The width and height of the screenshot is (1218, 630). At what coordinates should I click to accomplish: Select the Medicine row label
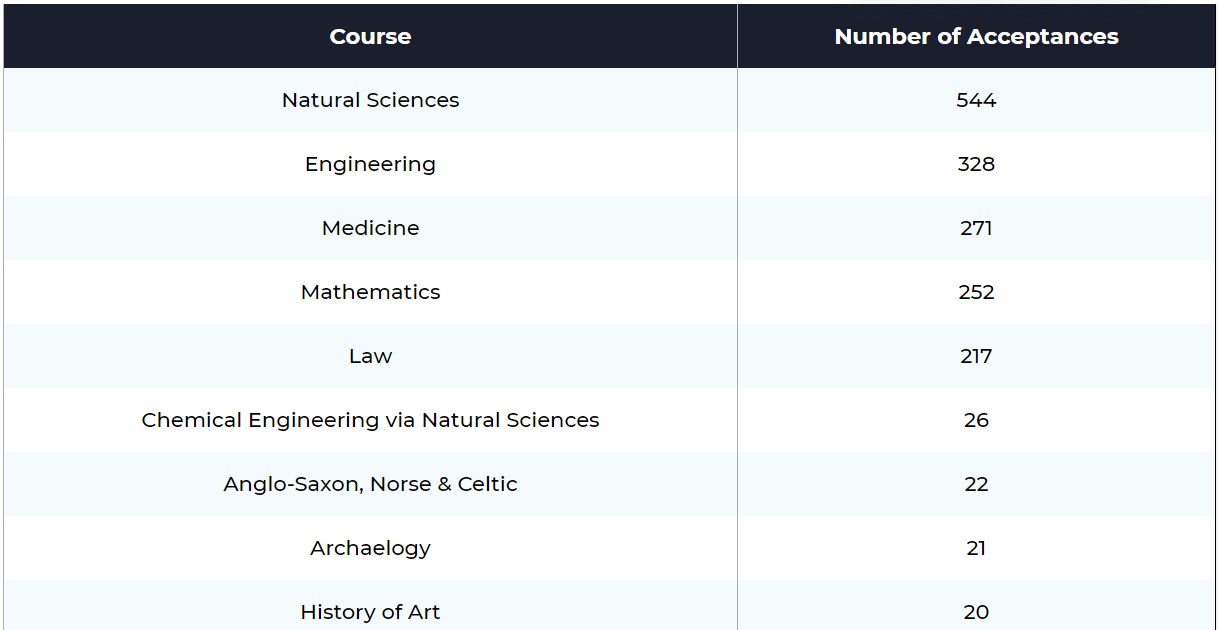(370, 228)
